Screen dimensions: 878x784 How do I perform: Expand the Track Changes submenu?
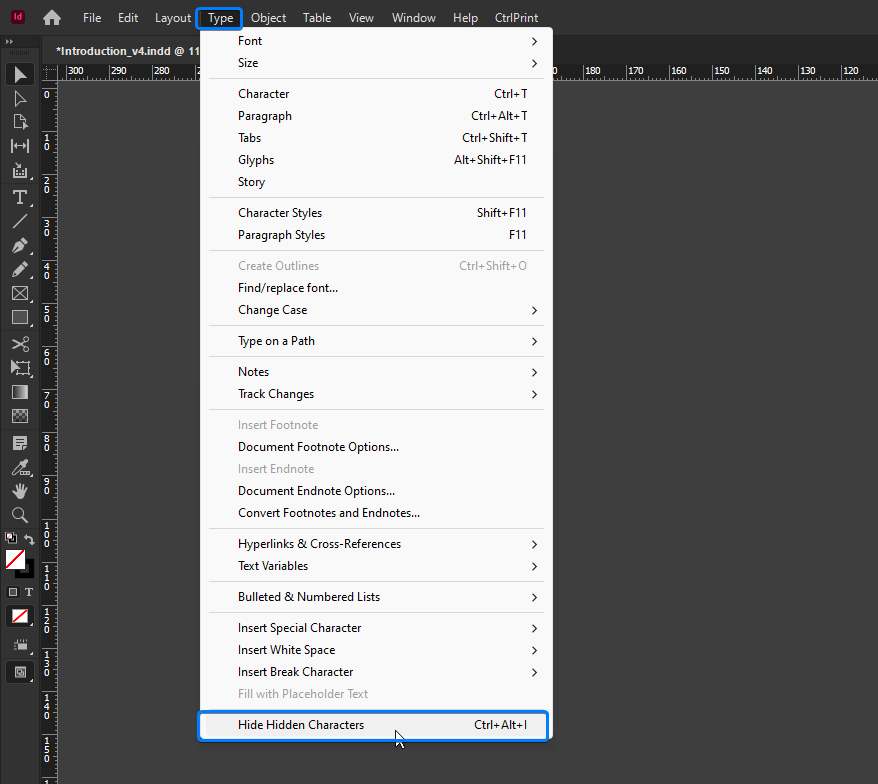pos(376,394)
